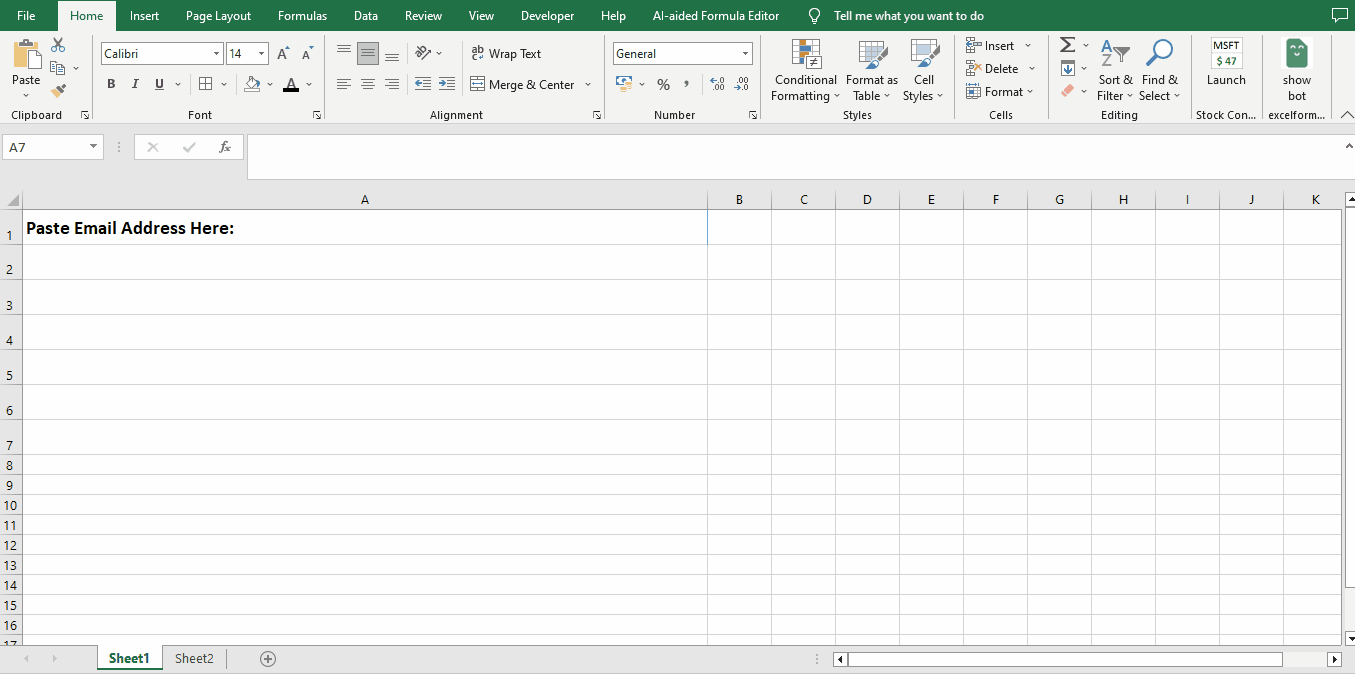Click the AutoSum icon
This screenshot has width=1355, height=674.
click(1066, 44)
